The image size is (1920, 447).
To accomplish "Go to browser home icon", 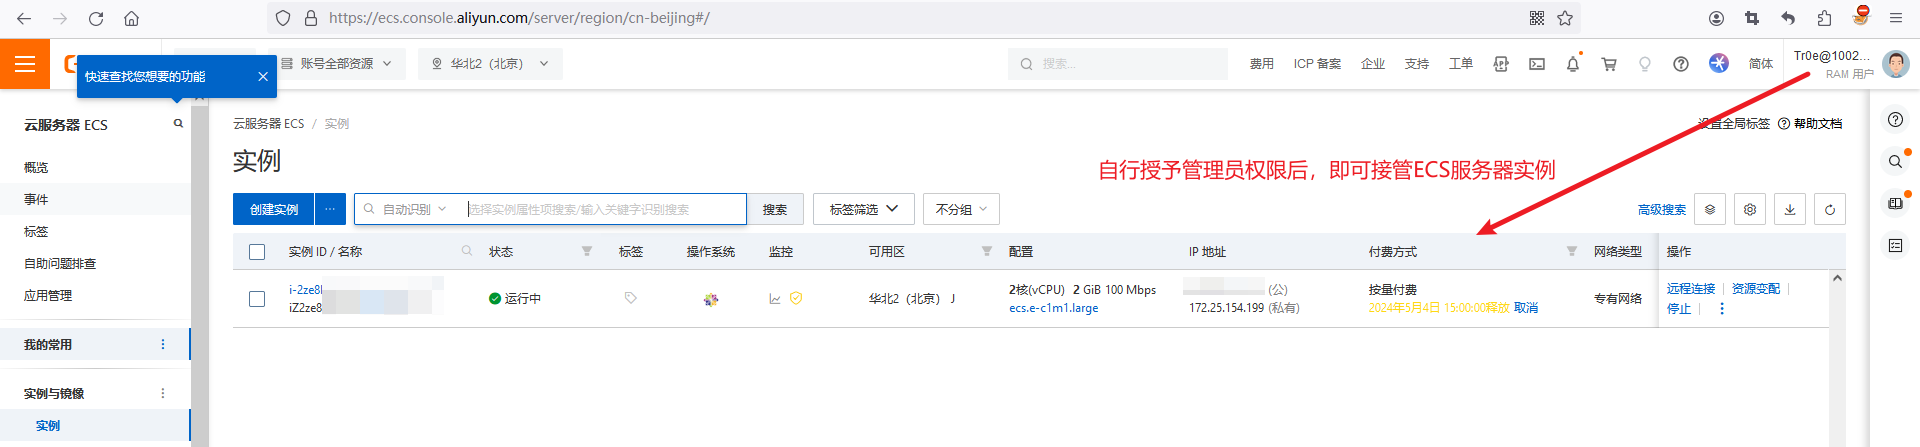I will [x=131, y=18].
